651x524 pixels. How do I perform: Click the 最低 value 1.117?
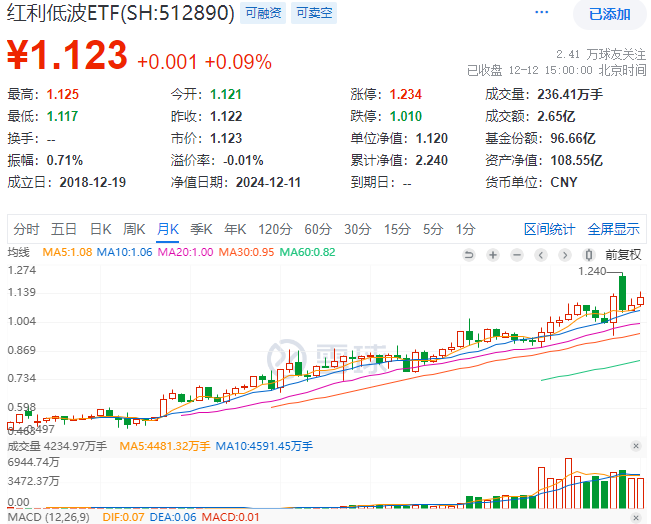click(x=62, y=116)
